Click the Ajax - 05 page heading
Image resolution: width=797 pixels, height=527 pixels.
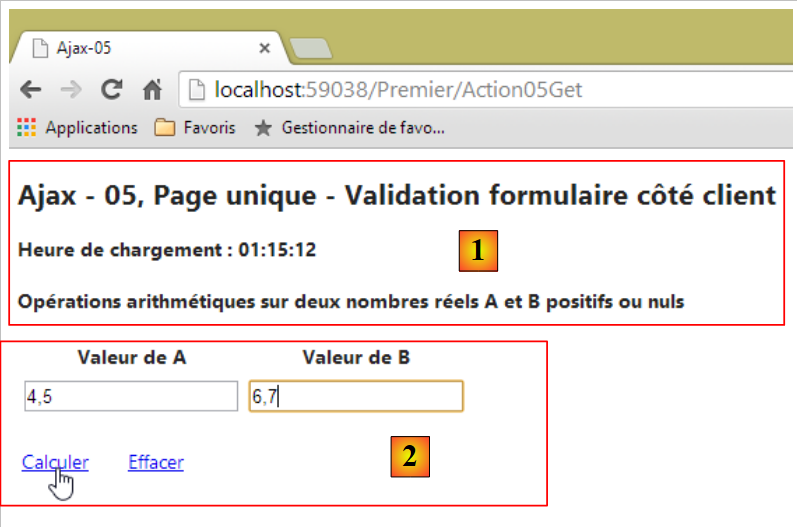click(396, 195)
